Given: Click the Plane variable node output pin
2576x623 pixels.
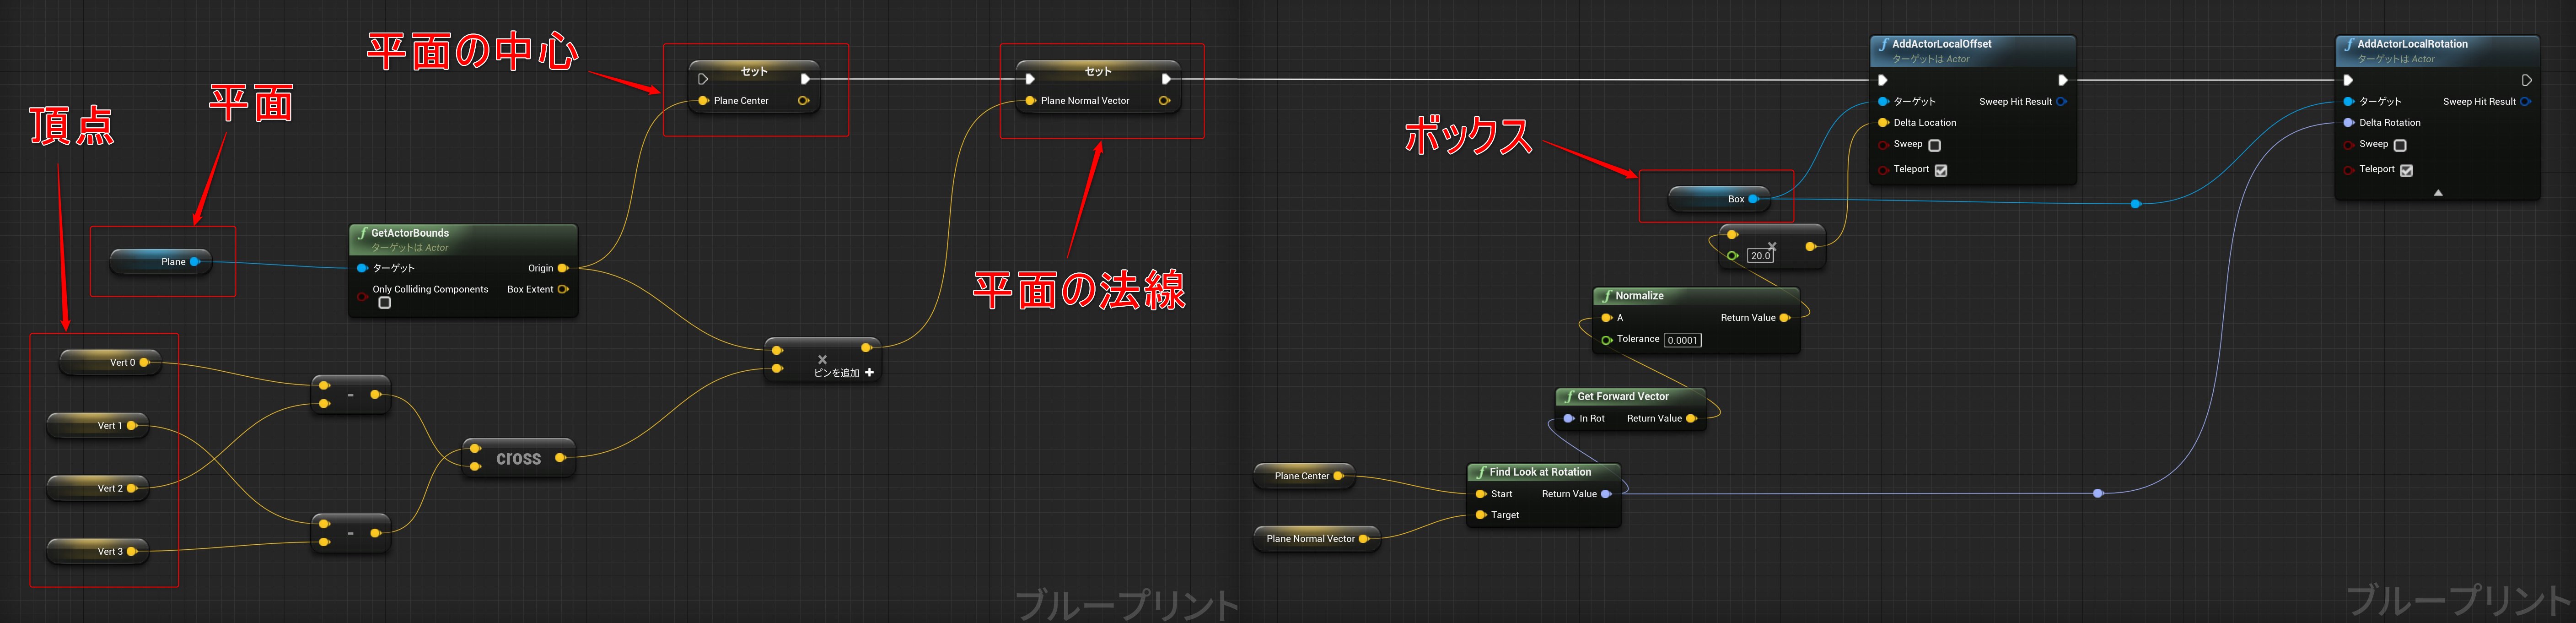Looking at the screenshot, I should [x=195, y=262].
